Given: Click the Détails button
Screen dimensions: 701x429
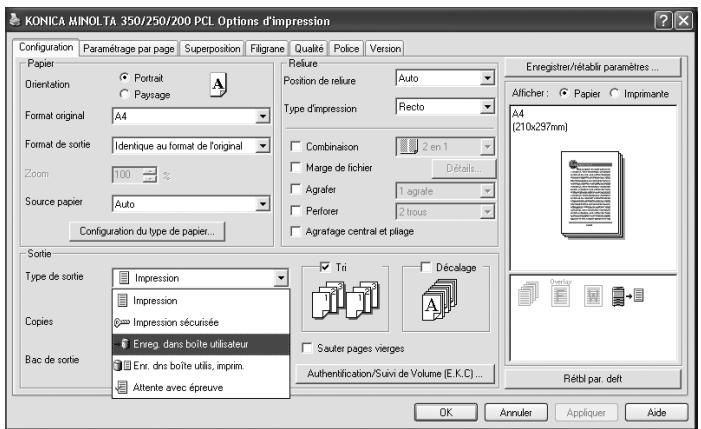Looking at the screenshot, I should 464,168.
